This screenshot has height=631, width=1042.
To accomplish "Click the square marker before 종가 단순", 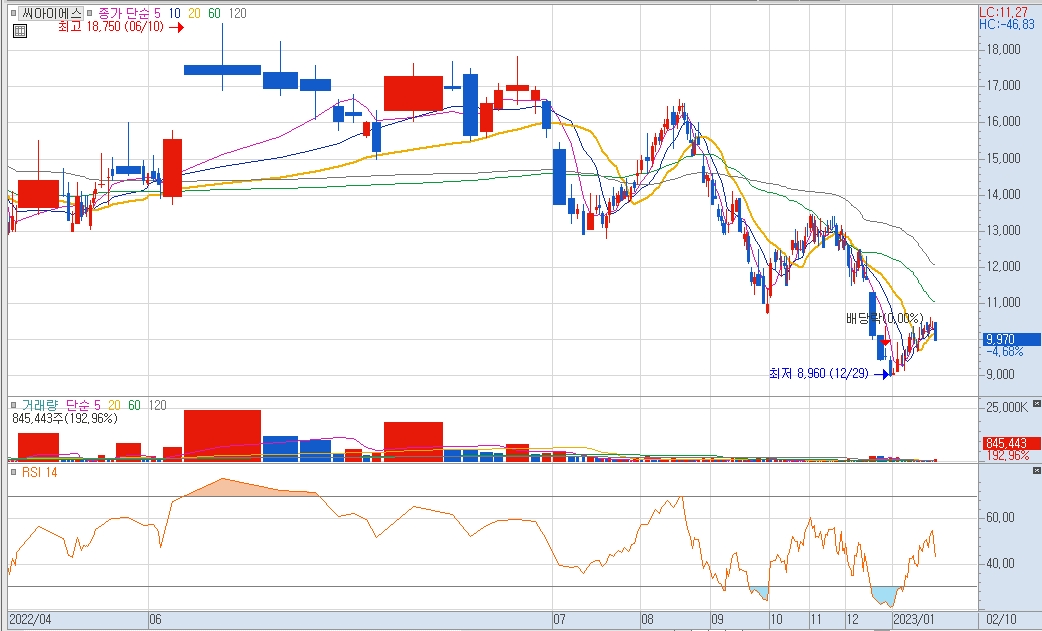I will (90, 13).
